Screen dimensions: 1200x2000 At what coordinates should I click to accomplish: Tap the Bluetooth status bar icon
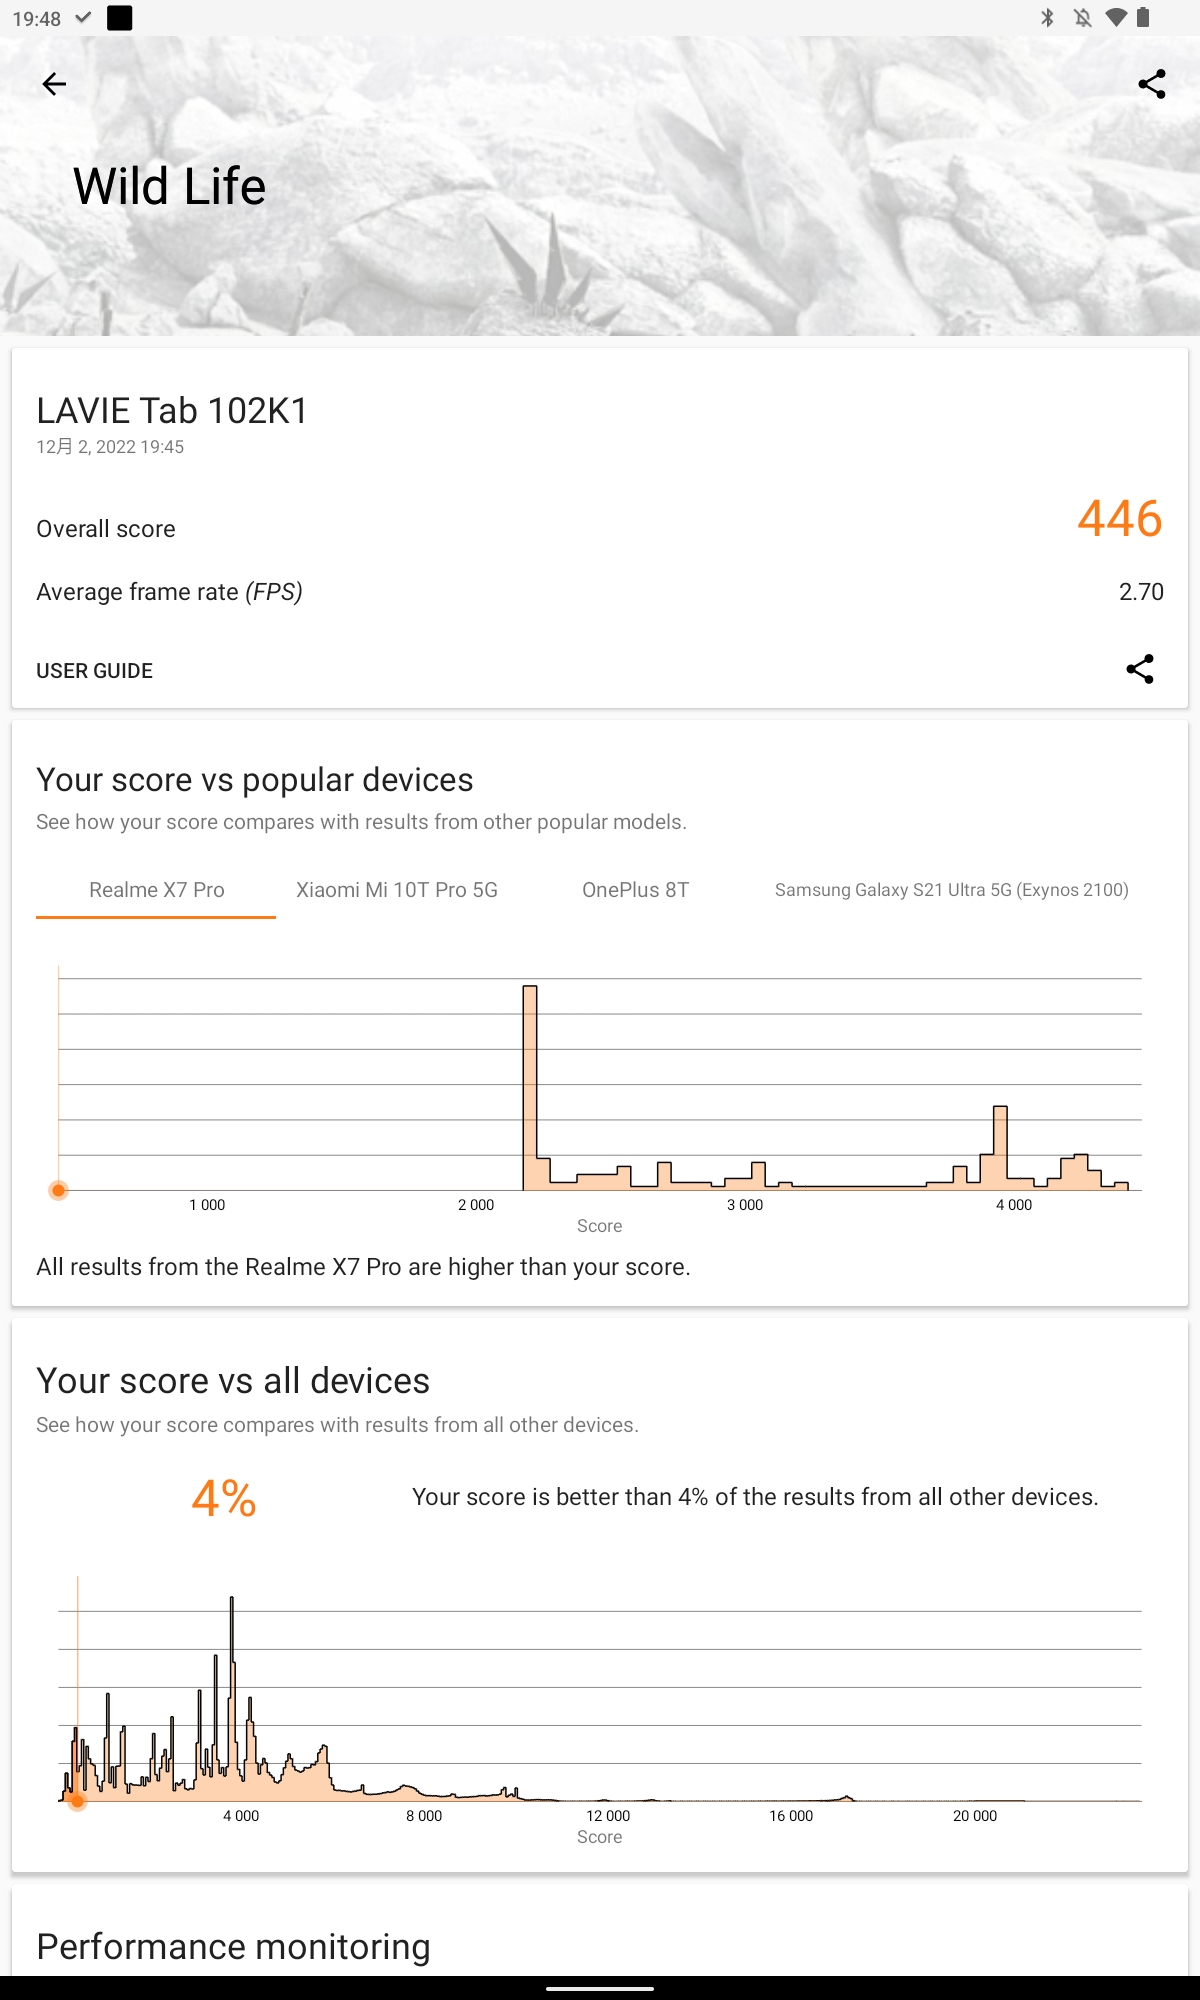pos(1047,18)
